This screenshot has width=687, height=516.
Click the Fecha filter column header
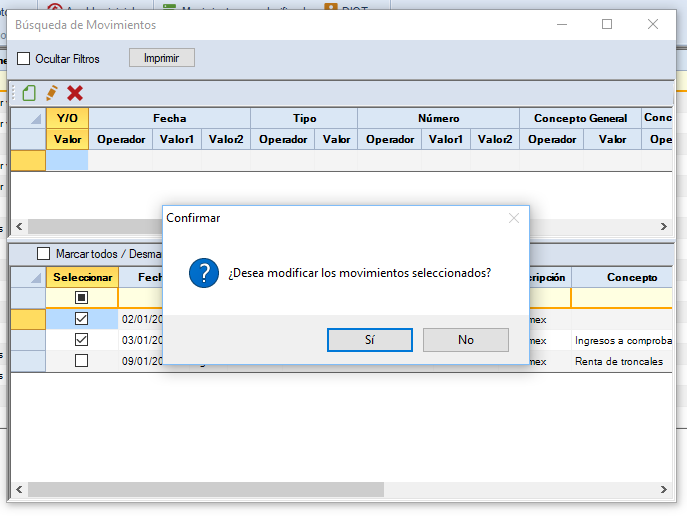tap(170, 118)
